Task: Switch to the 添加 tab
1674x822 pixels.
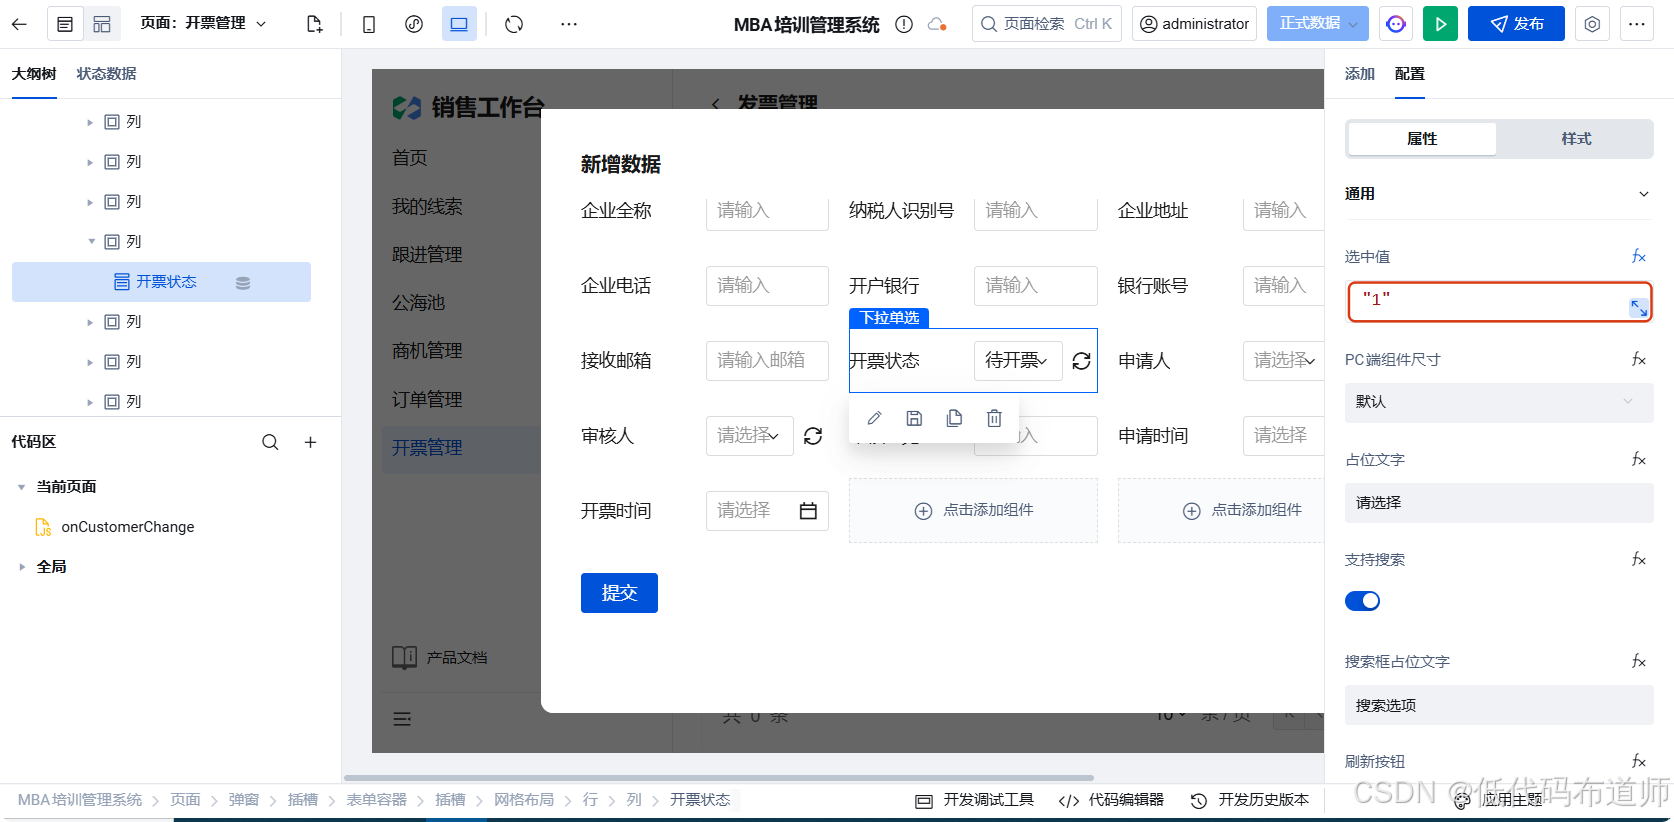Action: click(1360, 74)
